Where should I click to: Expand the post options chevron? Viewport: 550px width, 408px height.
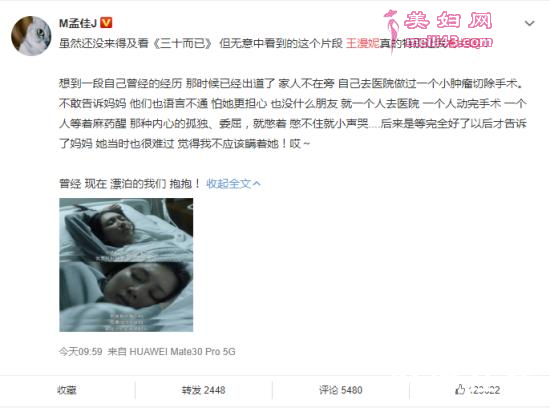(529, 24)
